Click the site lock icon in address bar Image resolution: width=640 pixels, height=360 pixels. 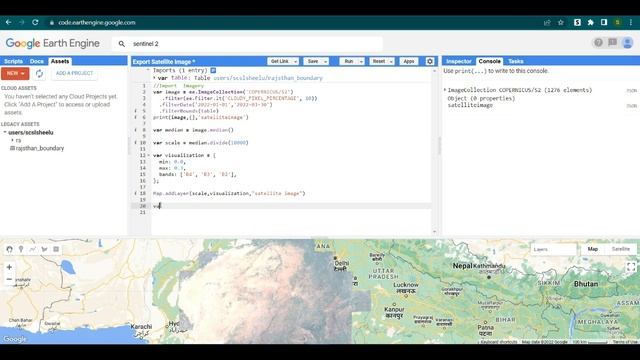pyautogui.click(x=52, y=23)
